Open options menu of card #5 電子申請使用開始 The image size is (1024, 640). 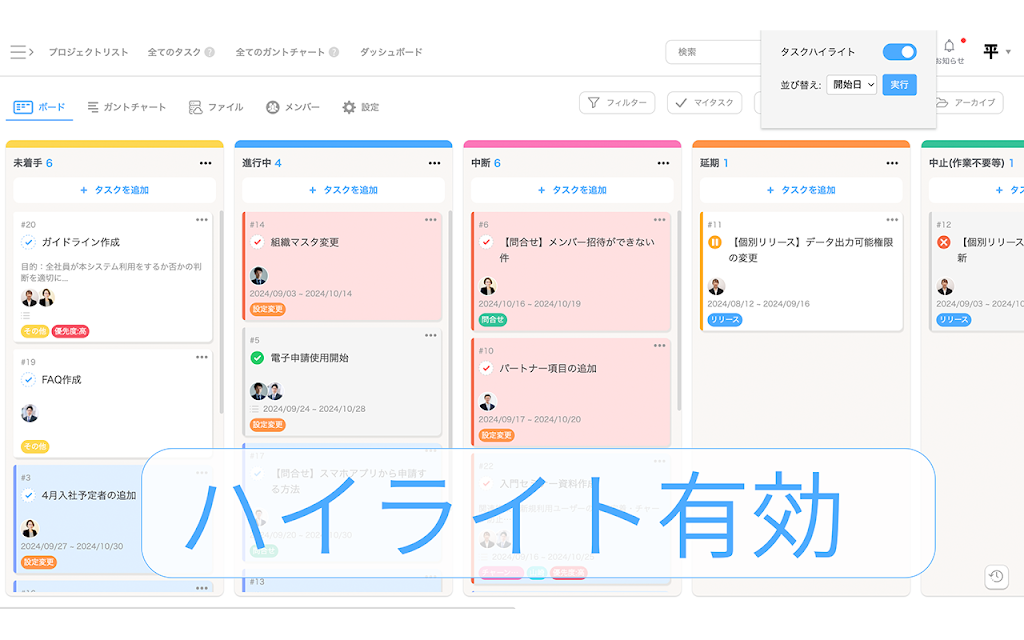click(430, 336)
